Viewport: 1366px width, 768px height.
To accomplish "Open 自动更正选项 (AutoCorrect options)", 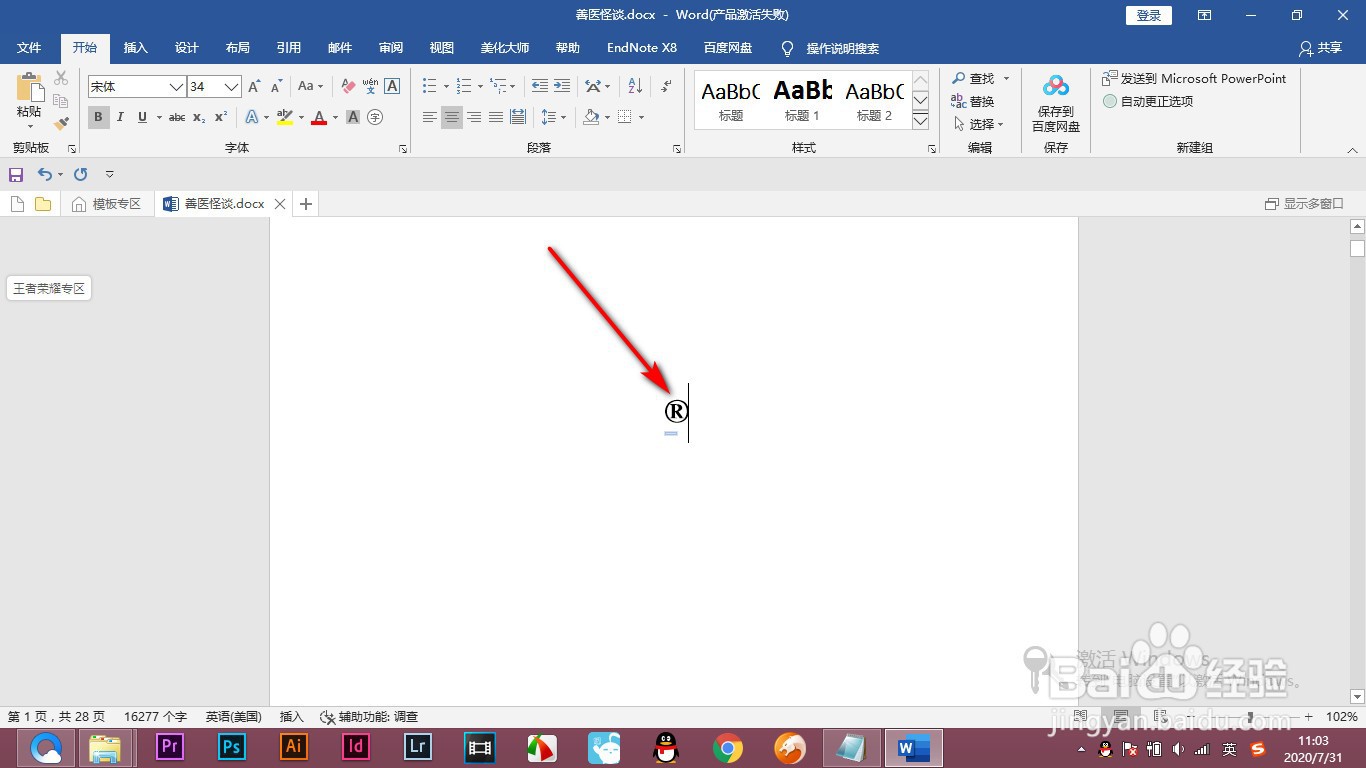I will (1148, 101).
